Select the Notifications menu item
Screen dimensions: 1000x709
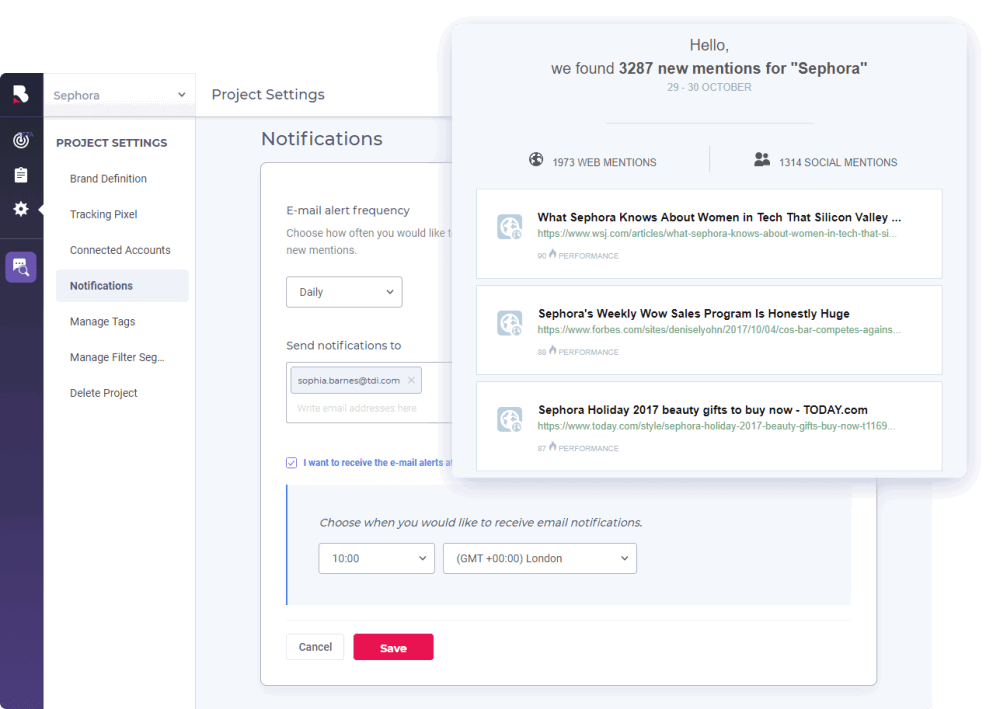pos(122,286)
